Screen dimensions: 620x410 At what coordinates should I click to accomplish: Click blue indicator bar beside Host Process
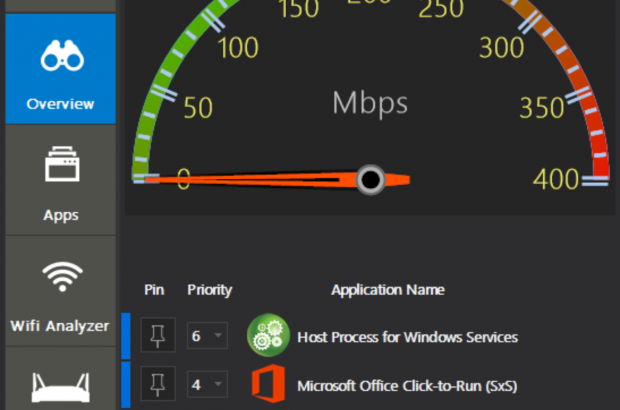126,336
